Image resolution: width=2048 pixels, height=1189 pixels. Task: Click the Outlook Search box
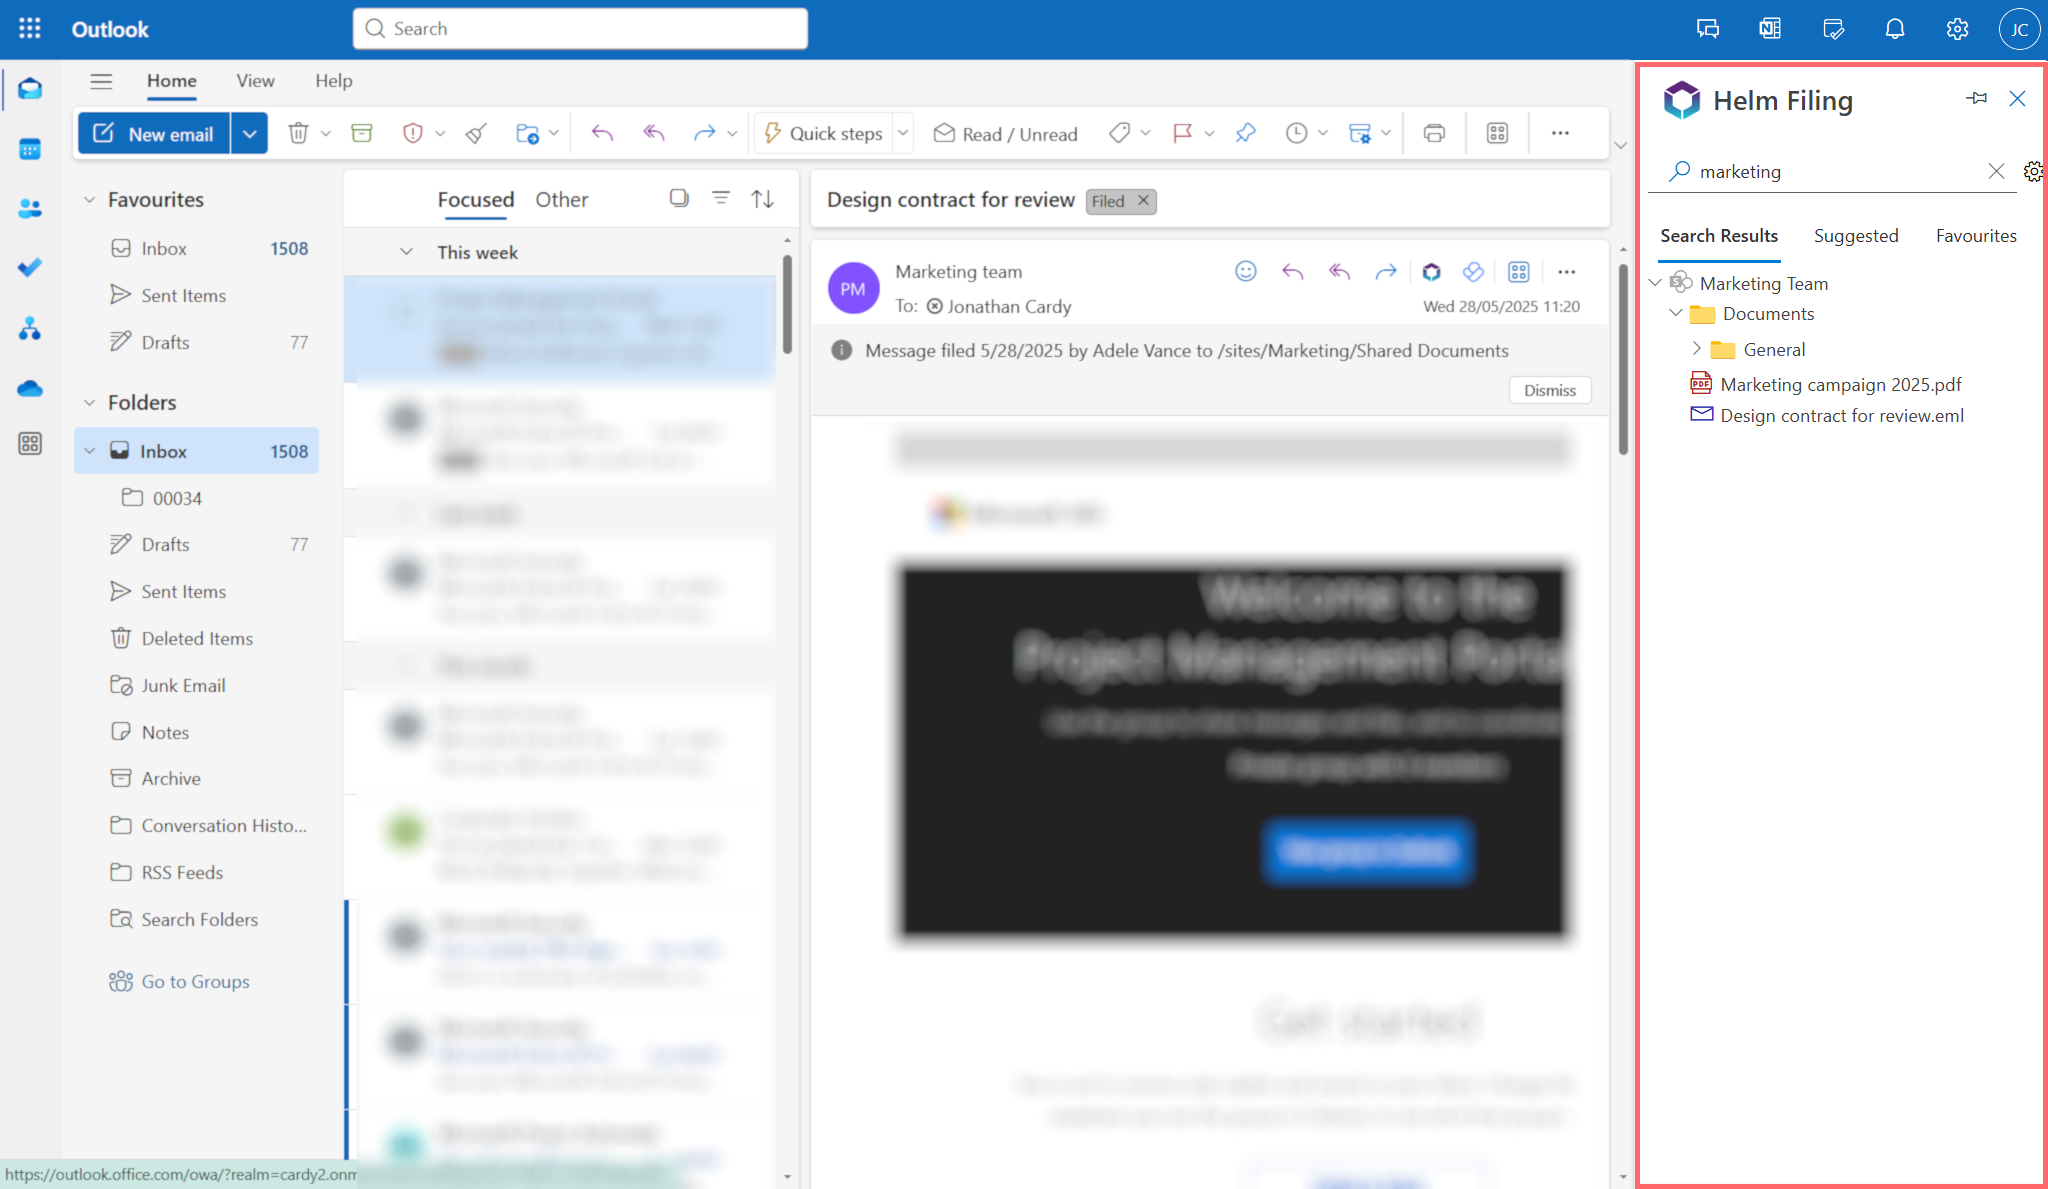click(580, 29)
